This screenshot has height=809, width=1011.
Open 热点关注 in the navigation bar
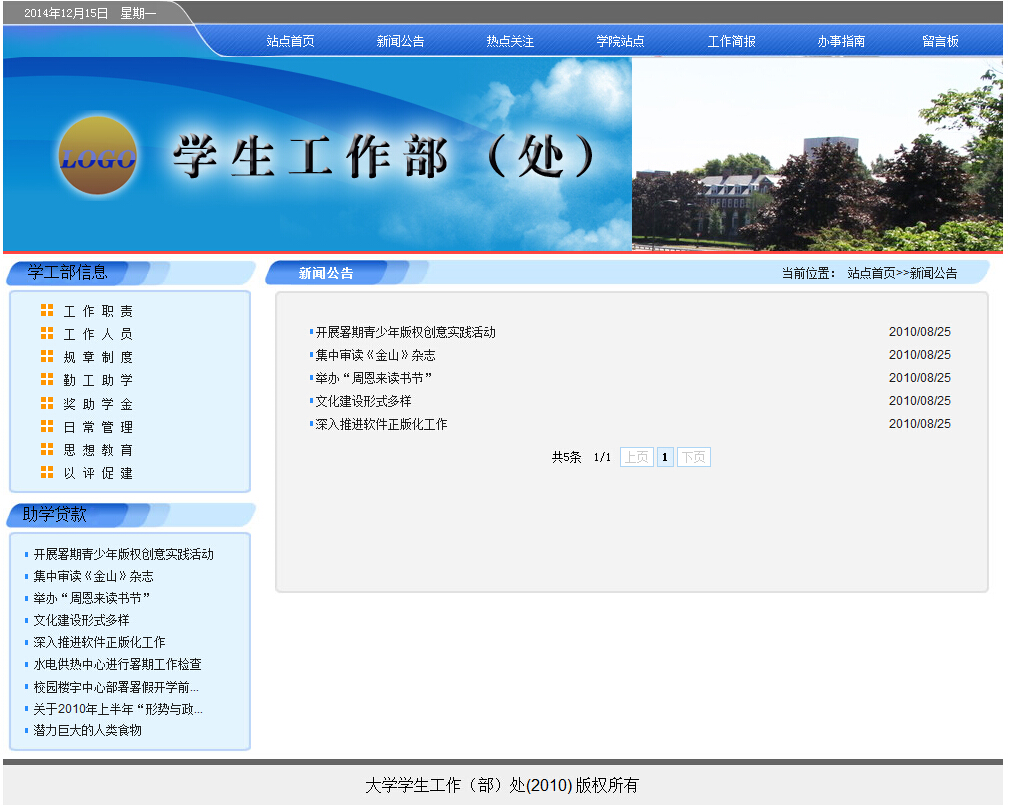510,41
